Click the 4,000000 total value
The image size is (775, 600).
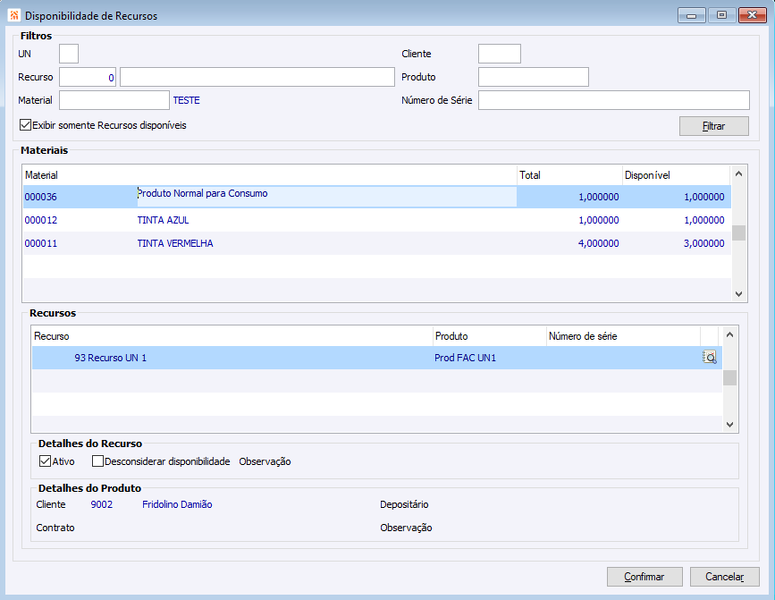[599, 243]
